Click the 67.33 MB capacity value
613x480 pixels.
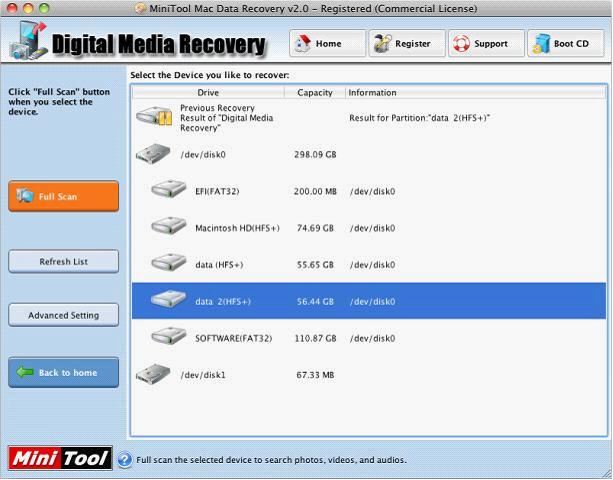tap(315, 375)
